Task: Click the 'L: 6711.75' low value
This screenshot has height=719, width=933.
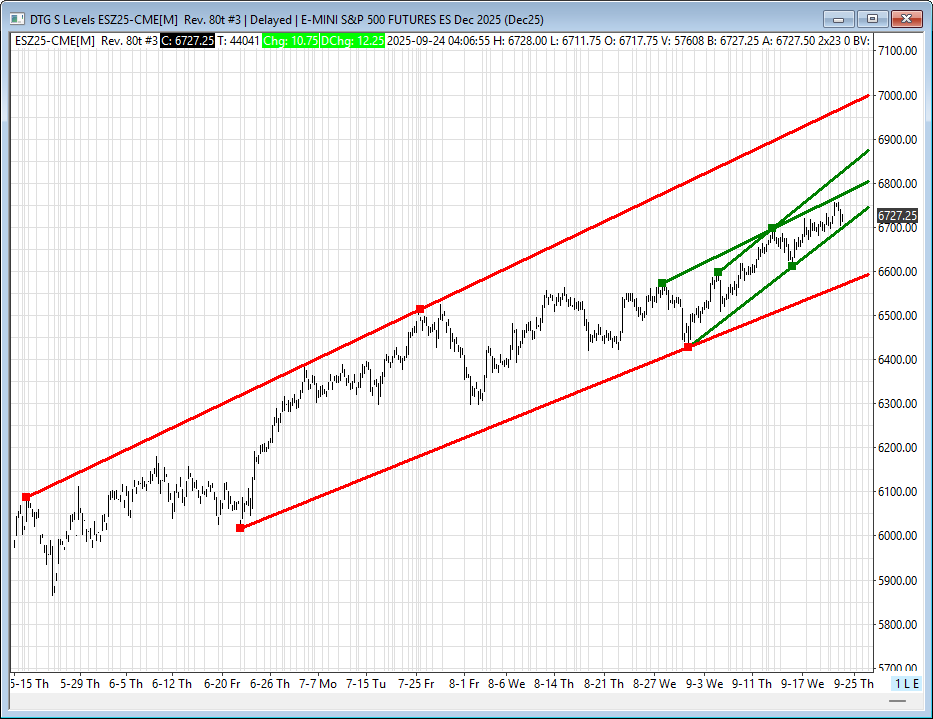Action: click(575, 40)
